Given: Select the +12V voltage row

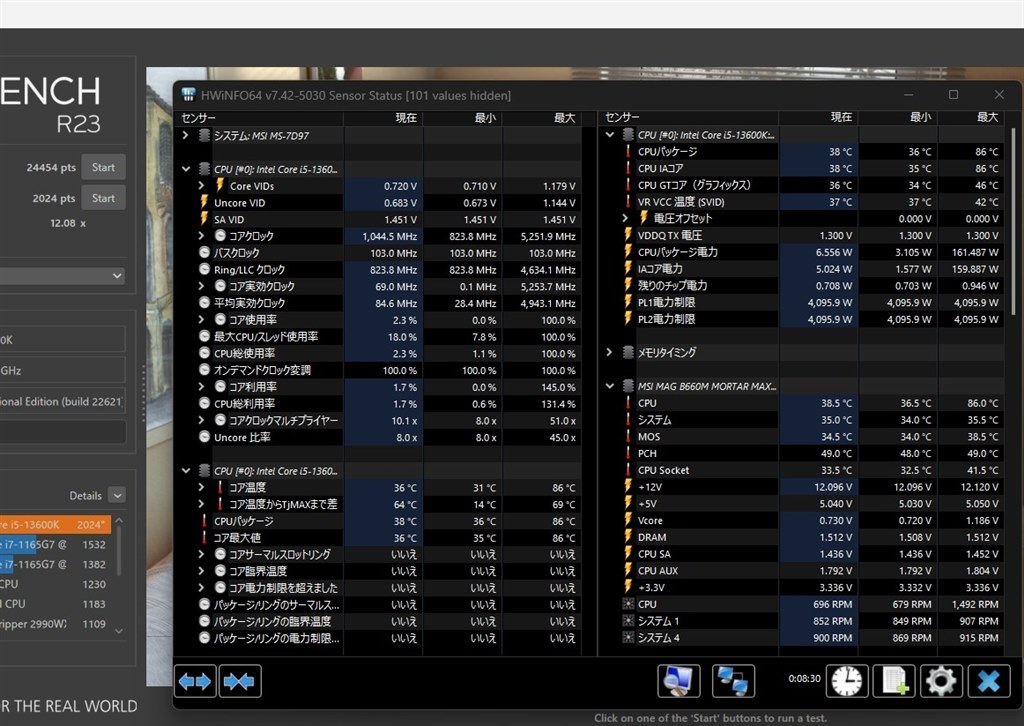Looking at the screenshot, I should (812, 487).
